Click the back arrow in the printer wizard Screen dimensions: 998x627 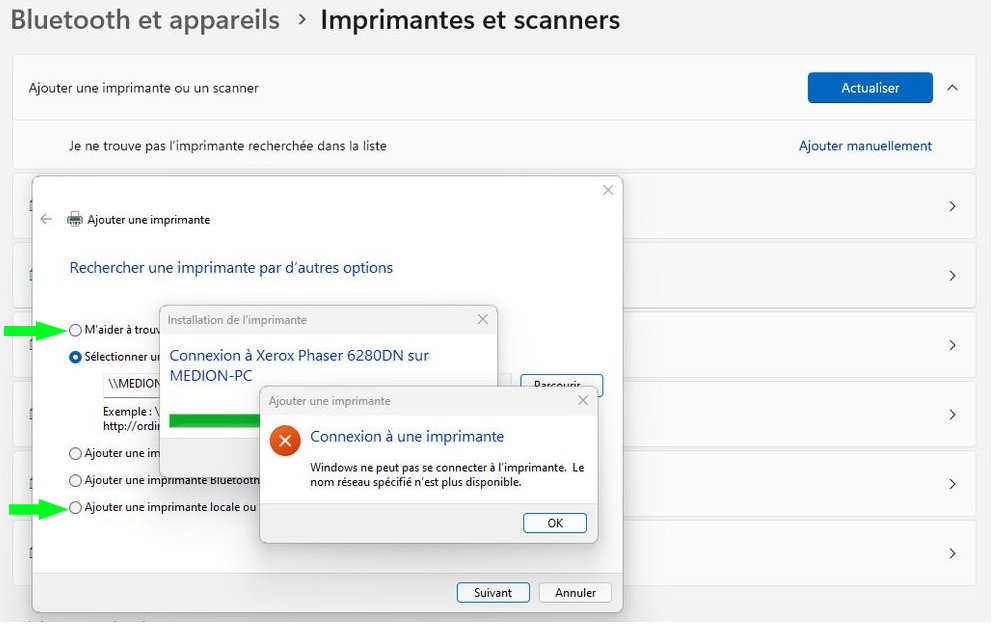tap(46, 219)
